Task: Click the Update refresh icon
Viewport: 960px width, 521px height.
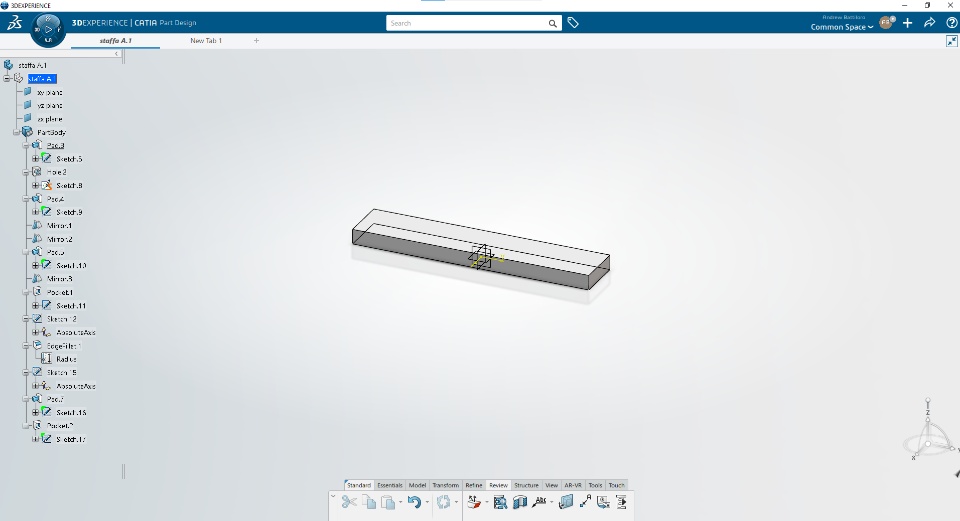Action: coord(443,502)
